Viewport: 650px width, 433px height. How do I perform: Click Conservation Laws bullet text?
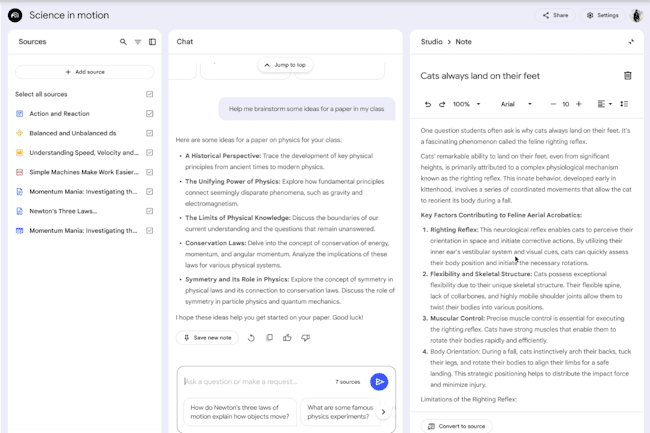click(x=287, y=254)
